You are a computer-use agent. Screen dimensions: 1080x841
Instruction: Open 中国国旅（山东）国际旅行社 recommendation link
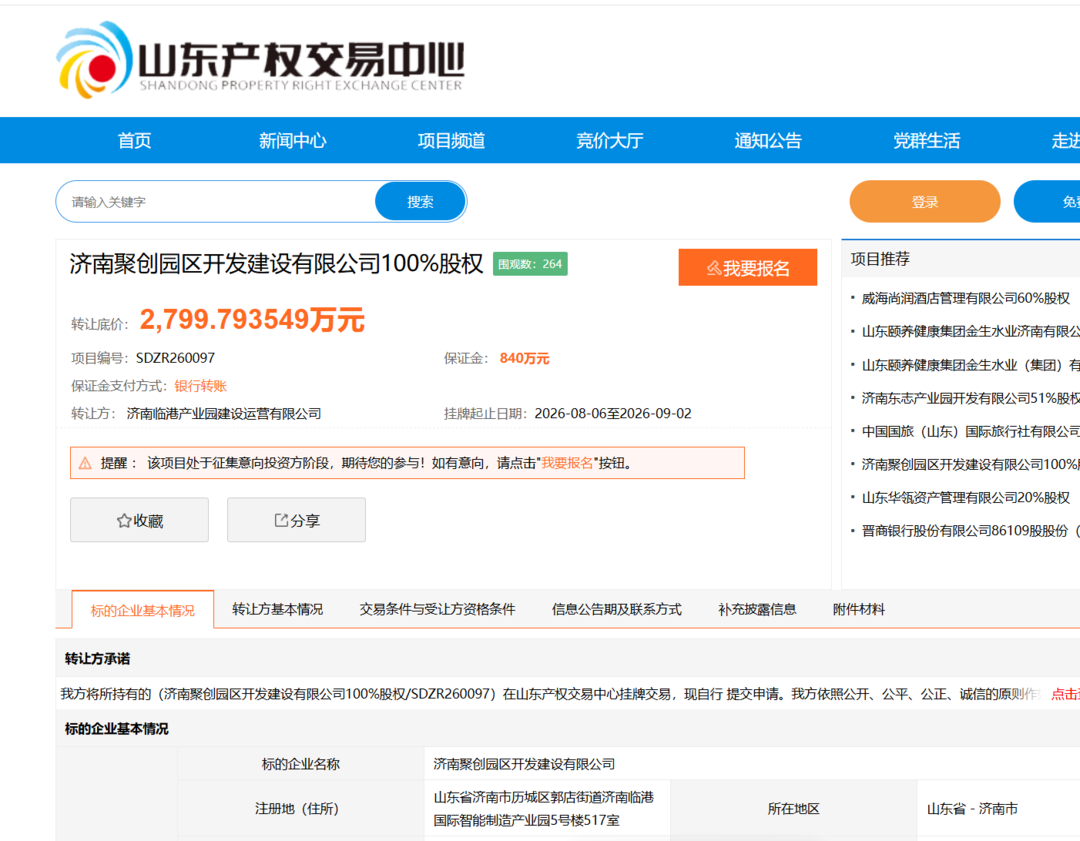(970, 431)
